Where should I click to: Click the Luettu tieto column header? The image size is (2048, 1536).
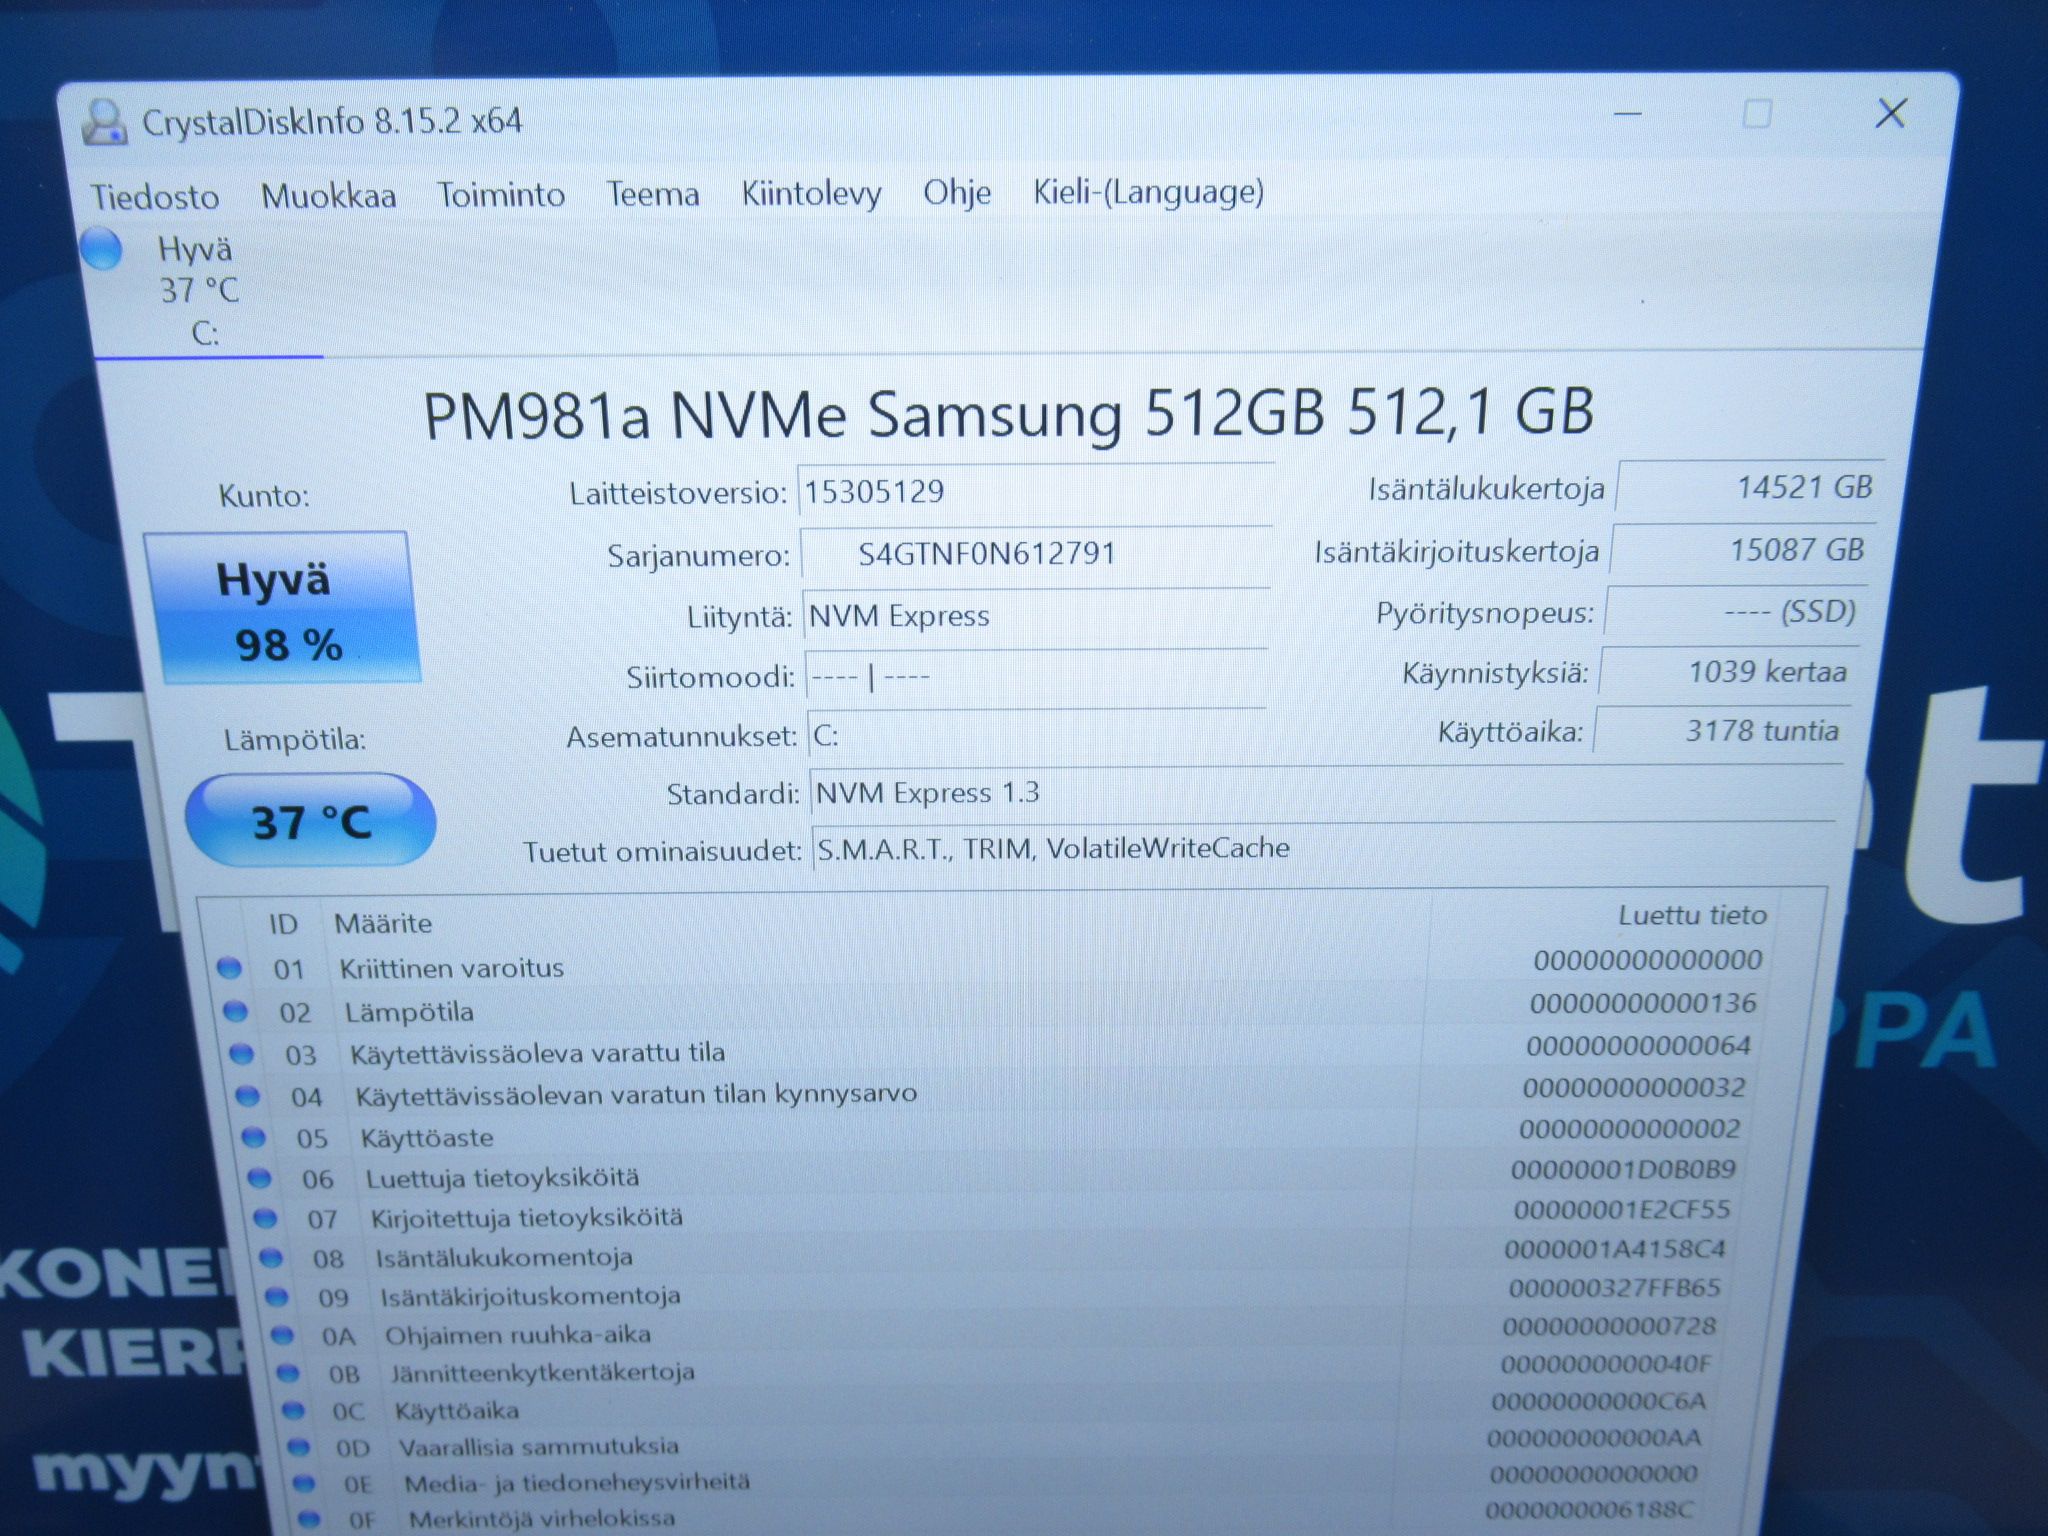click(x=1692, y=915)
